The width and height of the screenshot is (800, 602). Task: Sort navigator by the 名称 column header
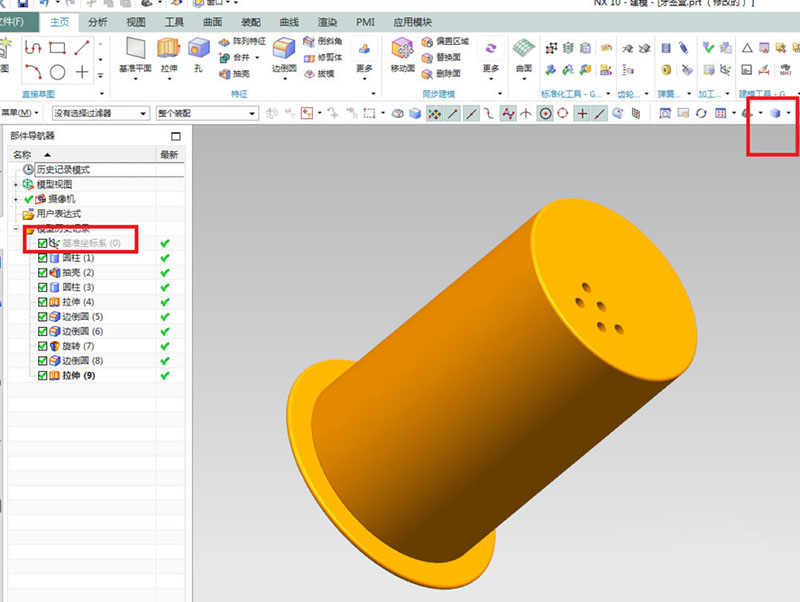[82, 155]
